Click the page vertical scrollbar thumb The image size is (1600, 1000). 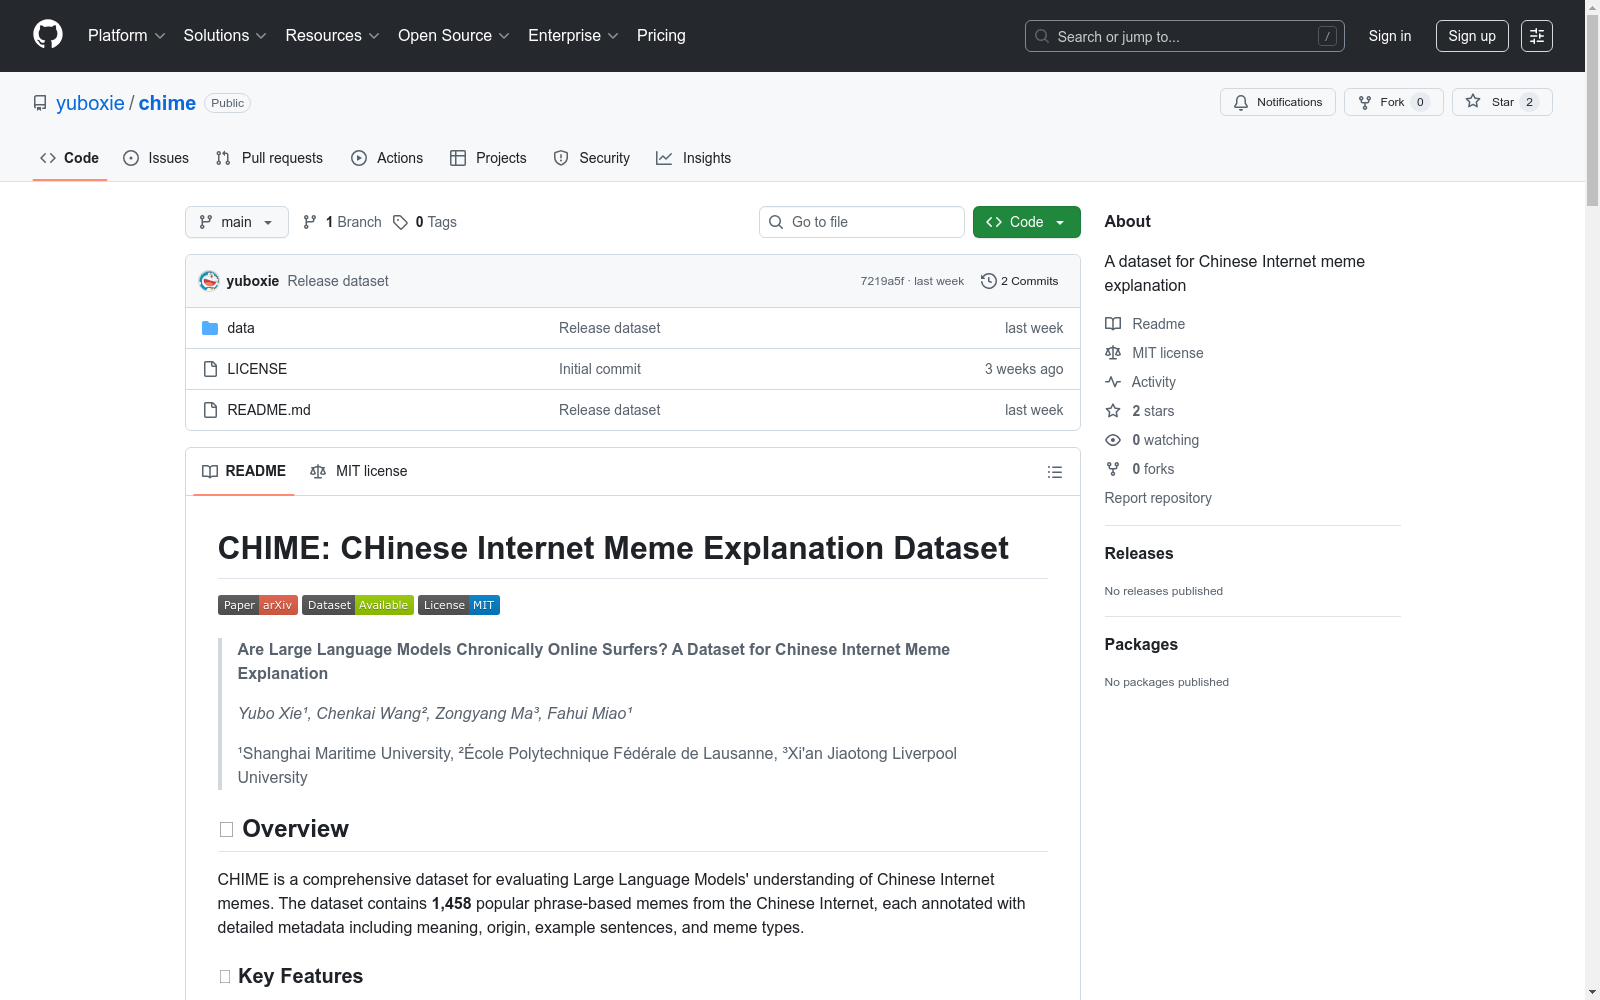click(x=1592, y=109)
